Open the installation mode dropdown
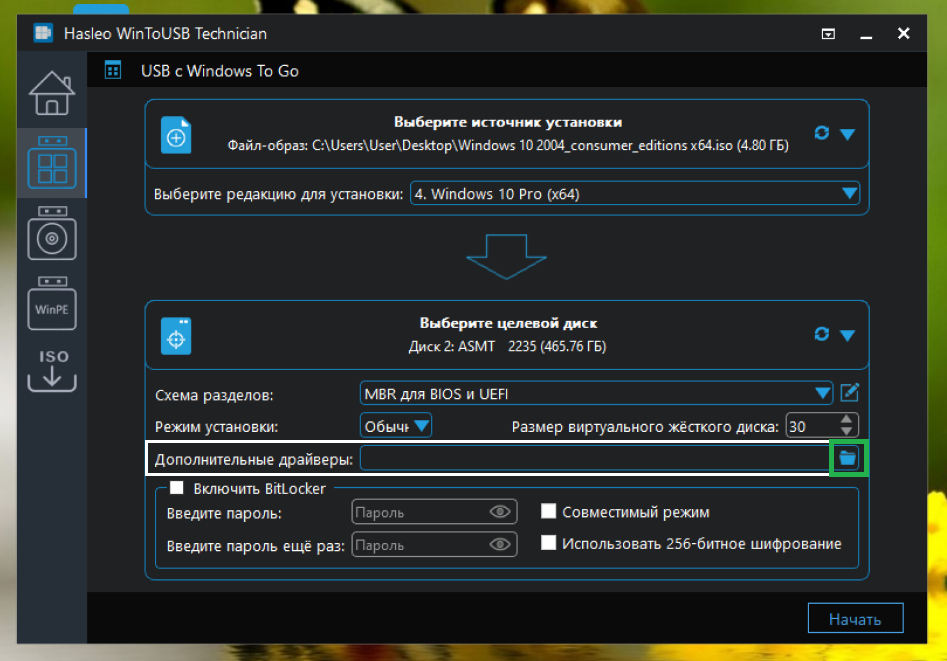Screen dimensions: 947x661 (x=420, y=424)
